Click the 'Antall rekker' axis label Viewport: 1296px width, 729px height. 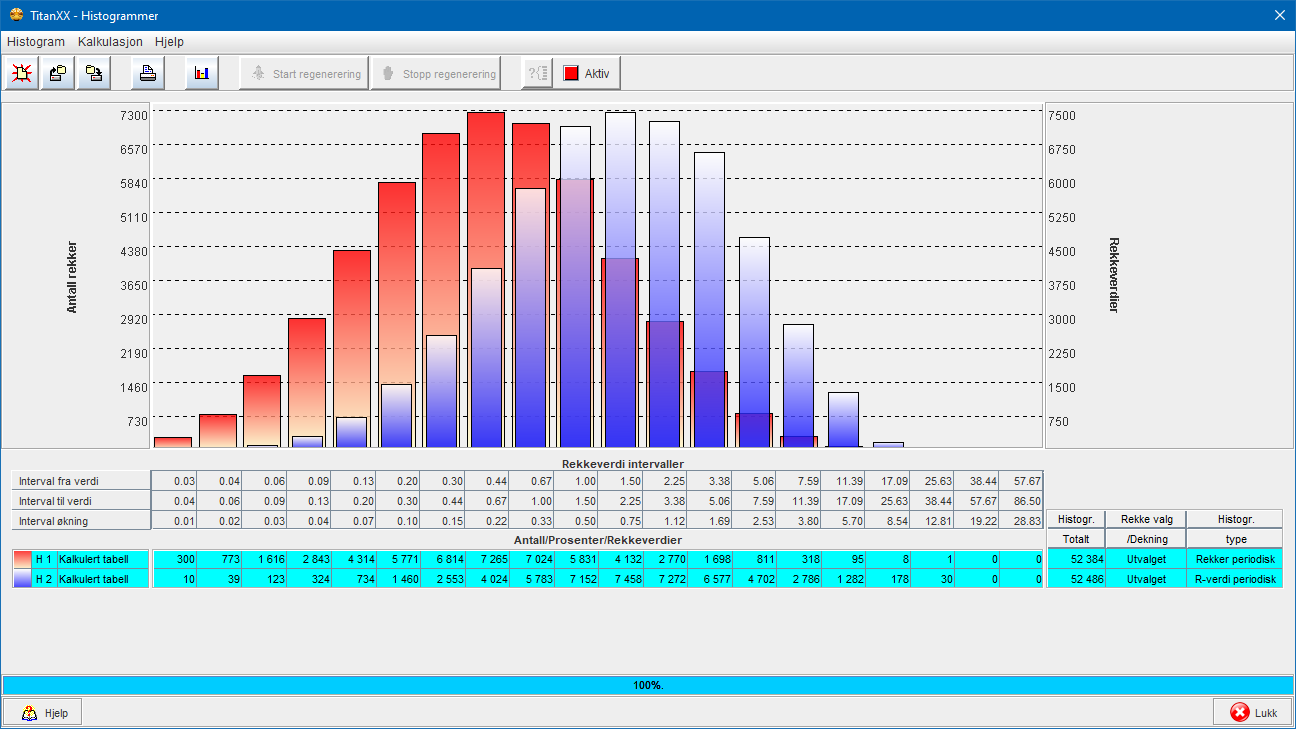tap(72, 278)
